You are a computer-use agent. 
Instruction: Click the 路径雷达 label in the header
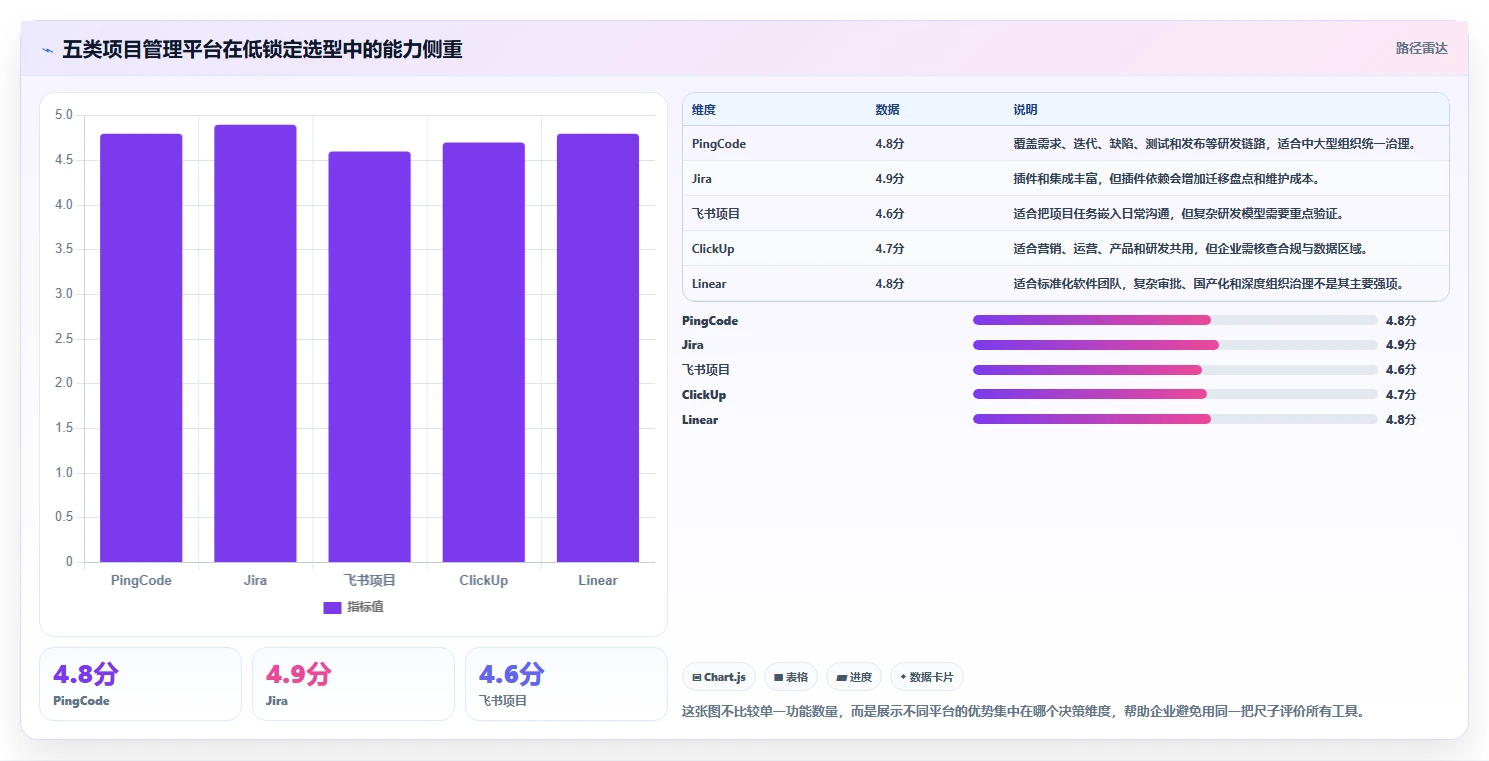(x=1422, y=48)
